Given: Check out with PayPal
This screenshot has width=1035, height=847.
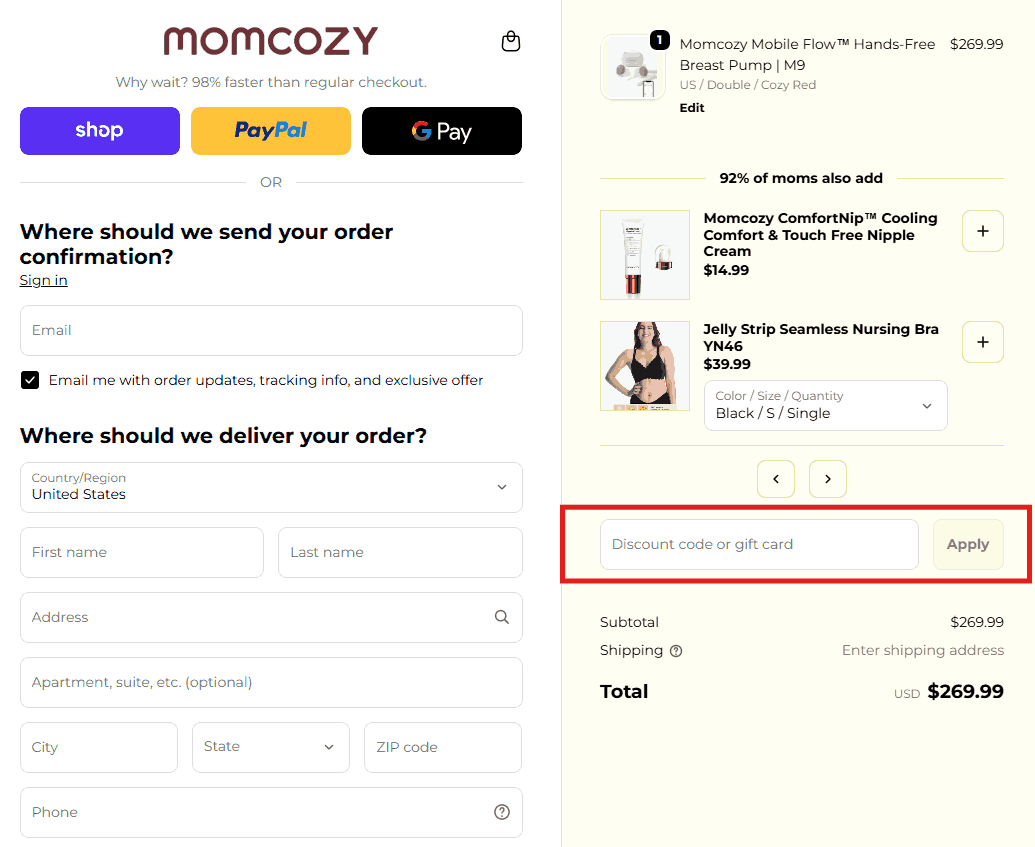Looking at the screenshot, I should 271,131.
